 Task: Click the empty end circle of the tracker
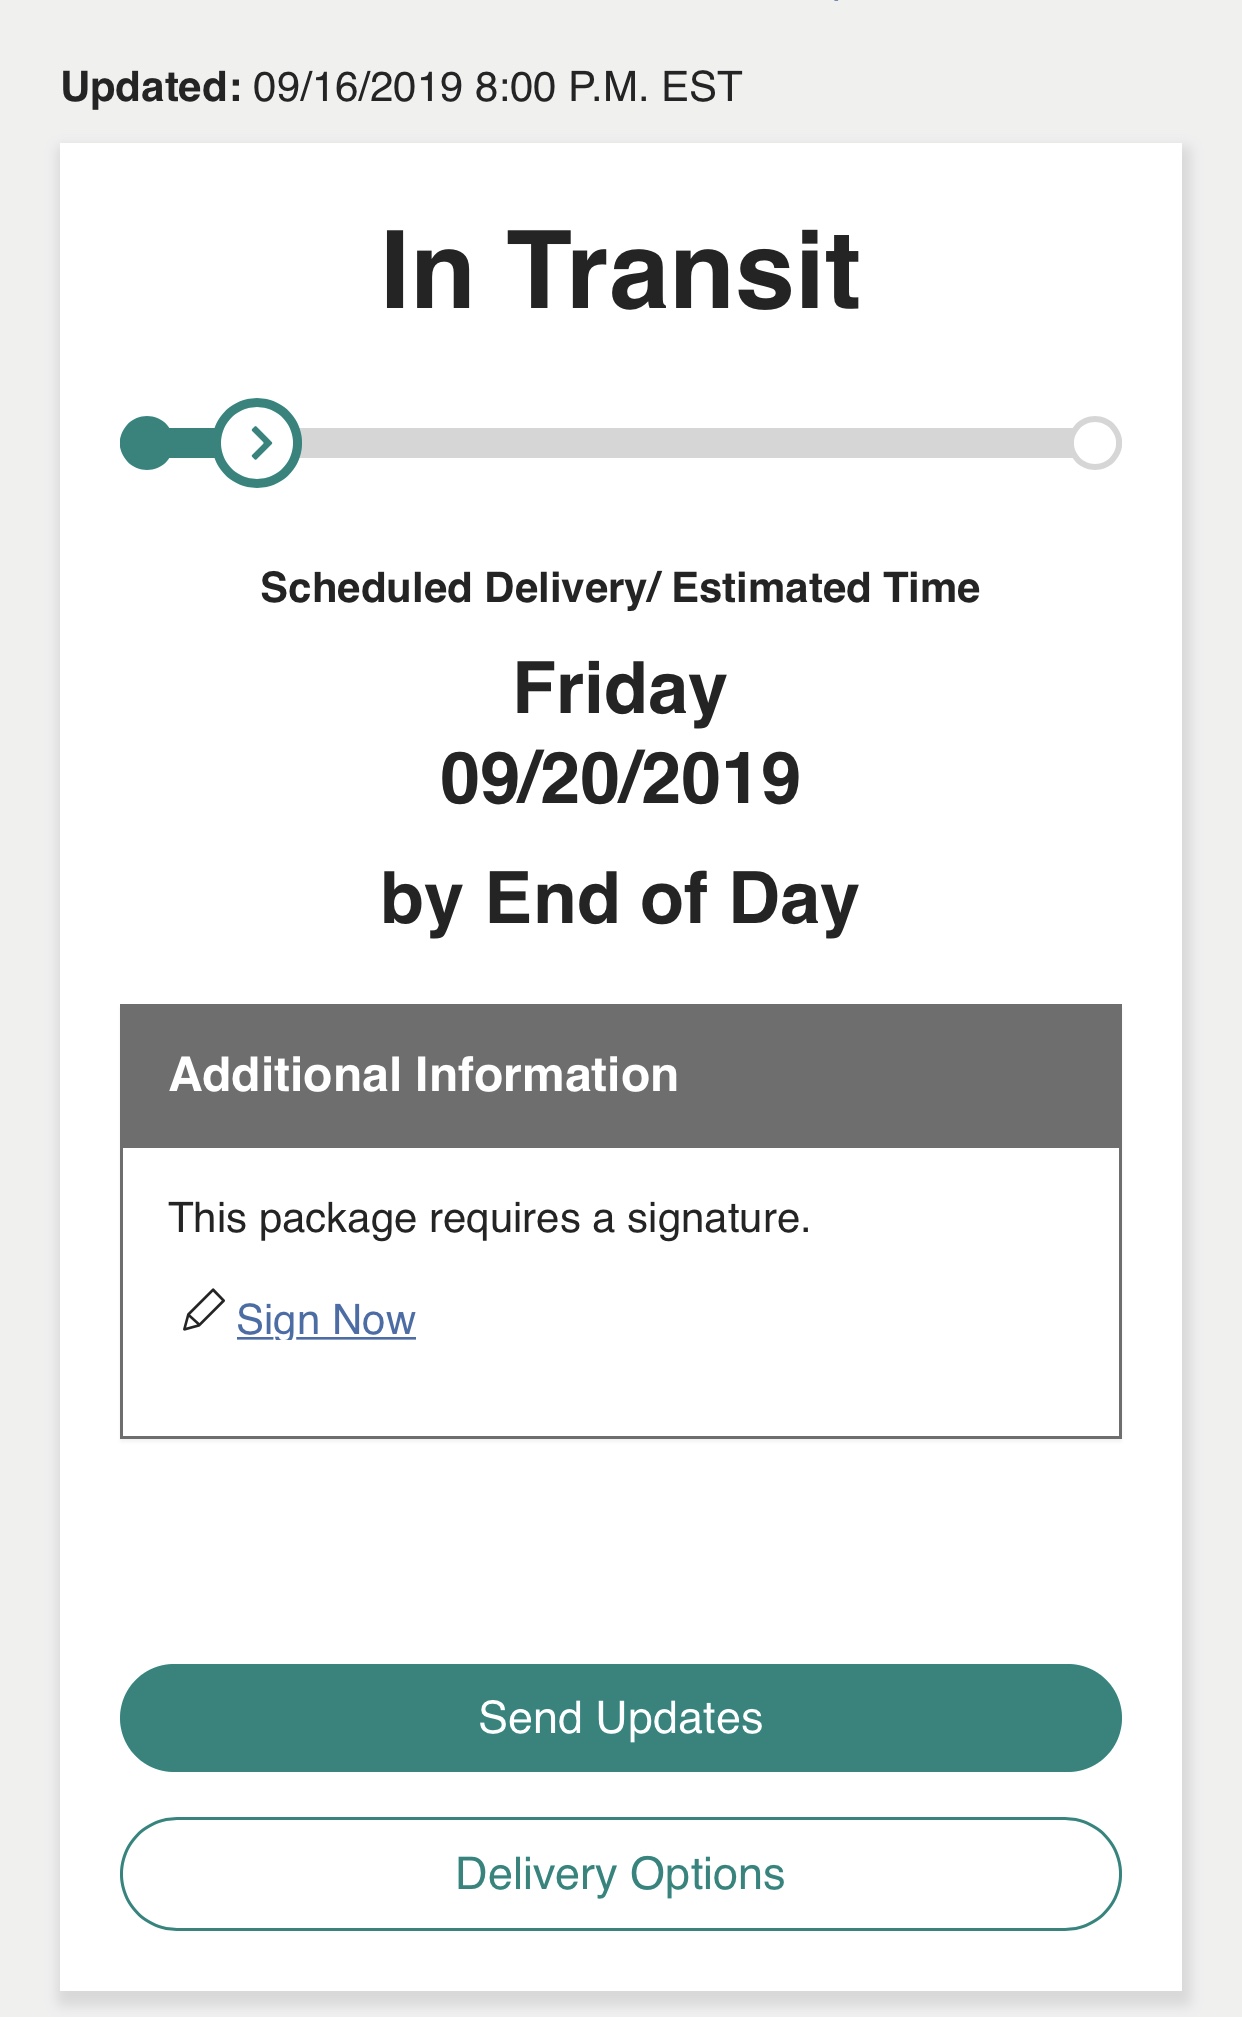tap(1095, 442)
